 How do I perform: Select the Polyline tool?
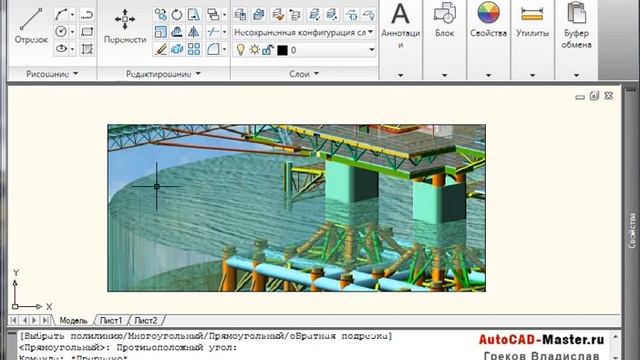pyautogui.click(x=87, y=15)
